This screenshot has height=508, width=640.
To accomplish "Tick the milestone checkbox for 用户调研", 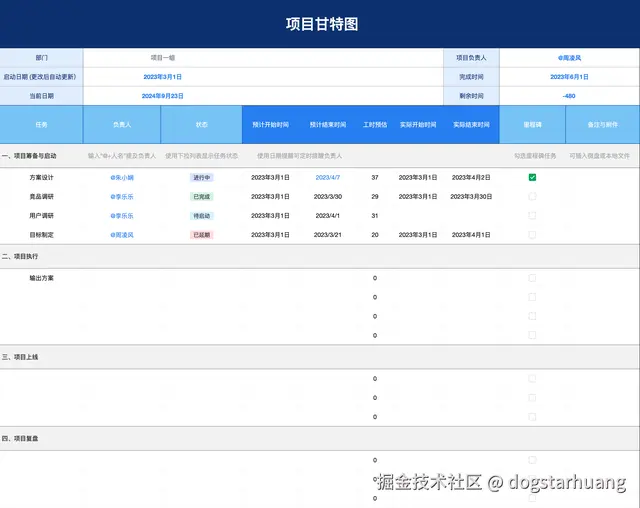I will pos(532,215).
